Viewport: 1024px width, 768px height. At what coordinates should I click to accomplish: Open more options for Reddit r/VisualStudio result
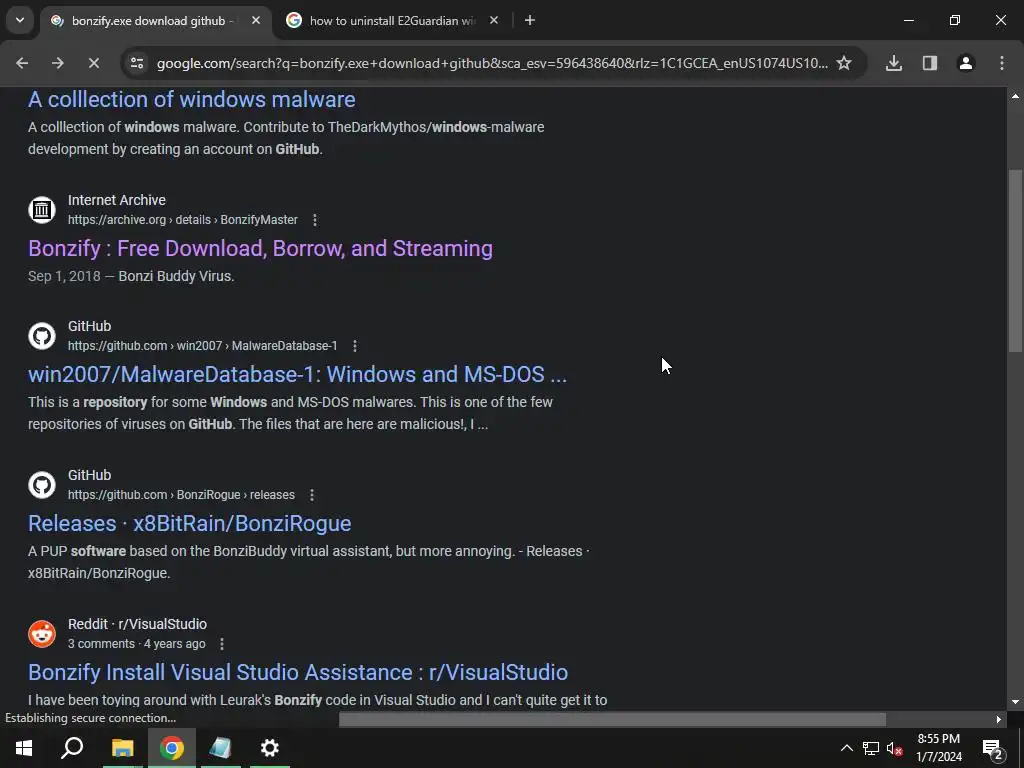[222, 644]
